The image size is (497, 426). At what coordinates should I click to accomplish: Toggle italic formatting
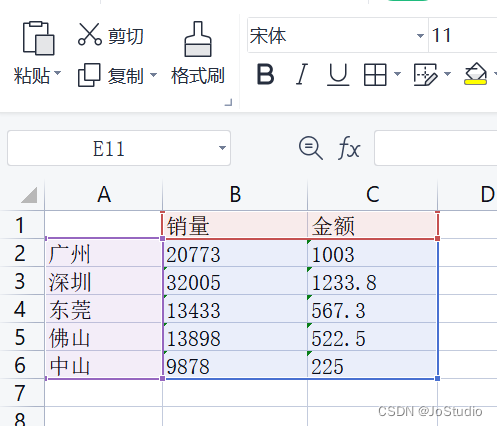click(x=302, y=74)
